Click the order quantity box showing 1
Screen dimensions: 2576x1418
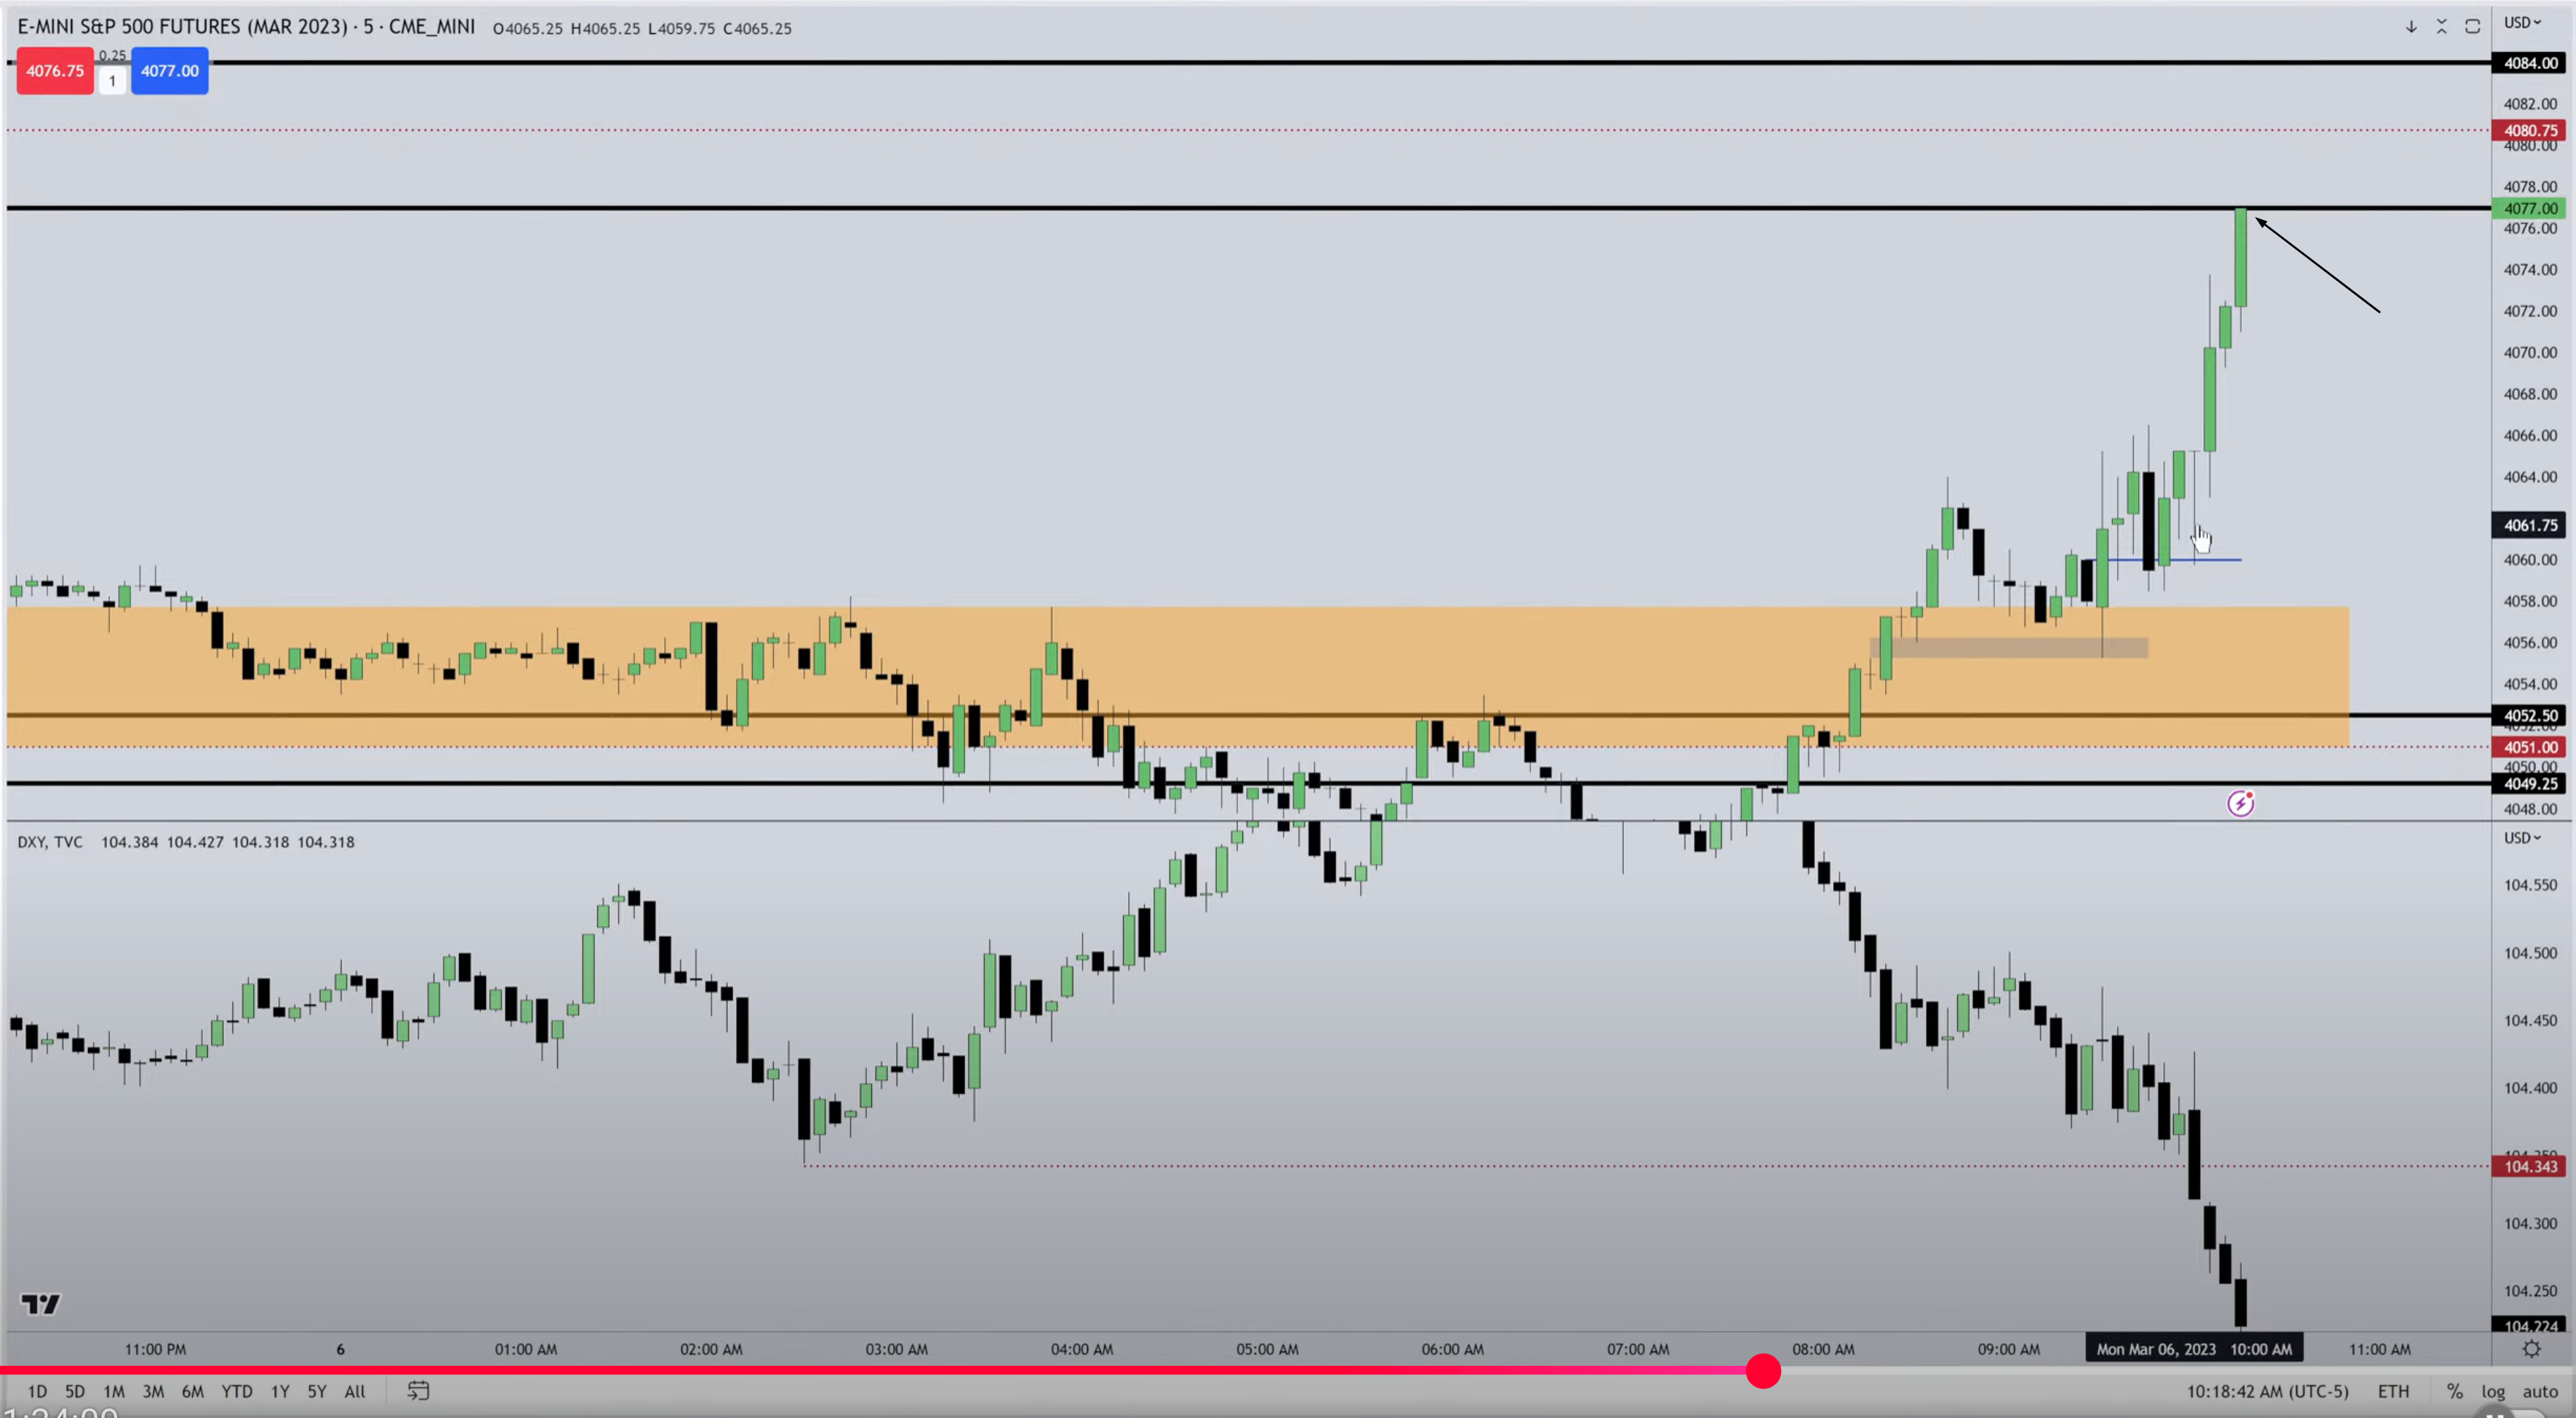coord(112,80)
